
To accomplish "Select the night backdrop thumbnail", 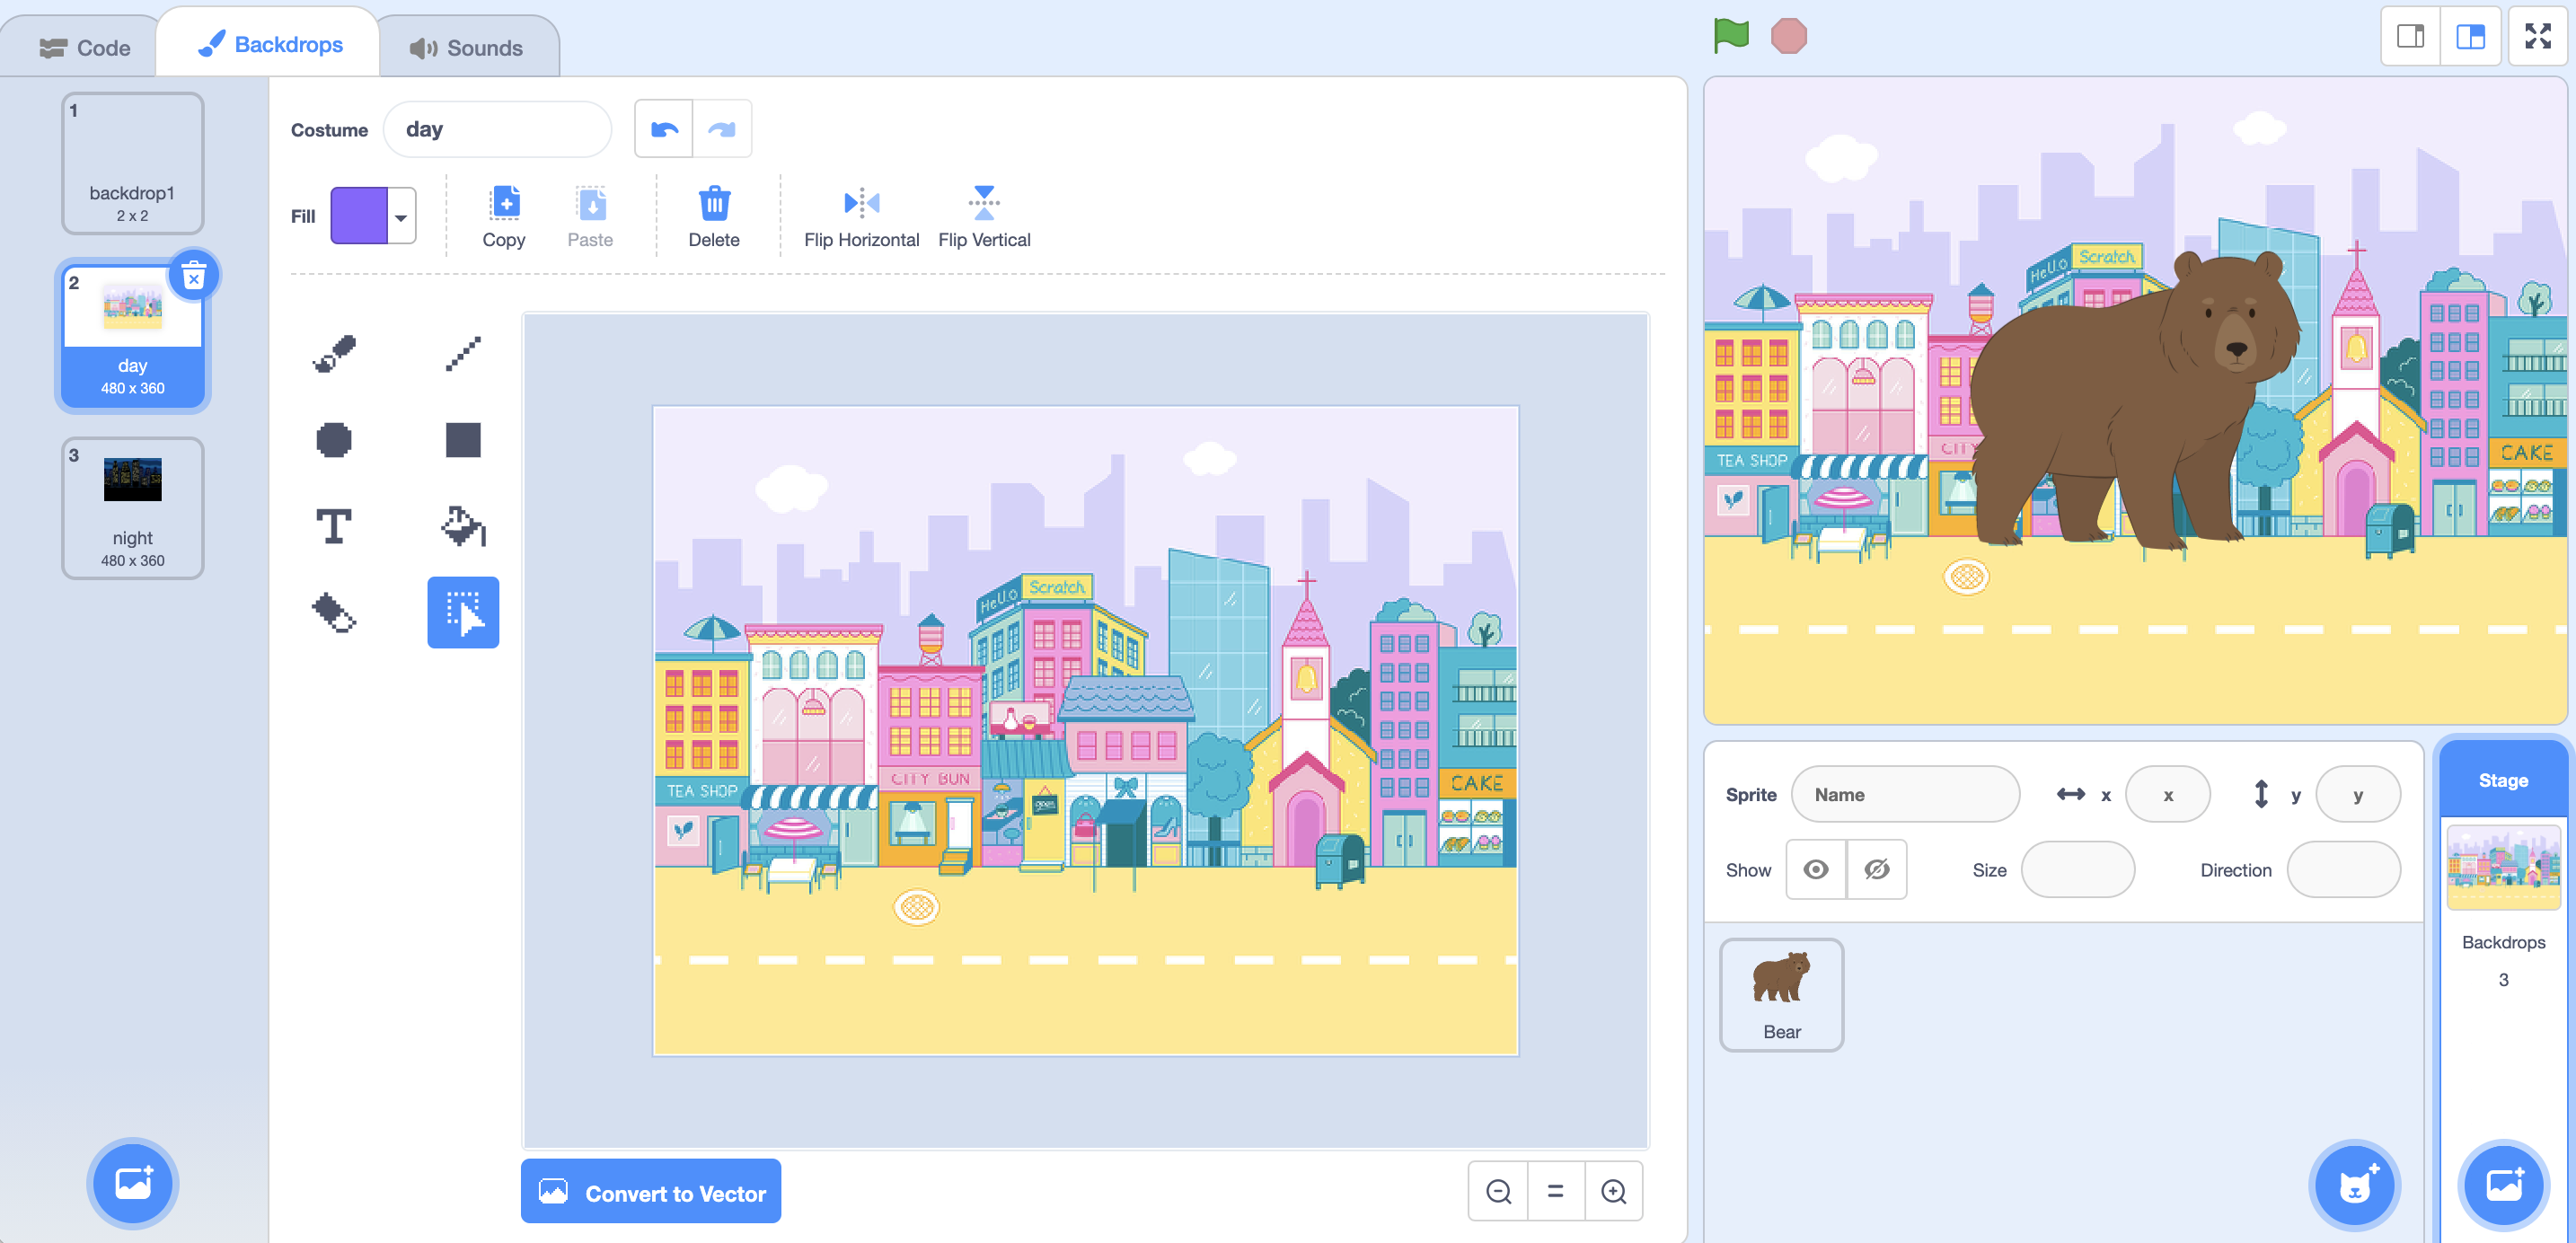I will pos(131,501).
